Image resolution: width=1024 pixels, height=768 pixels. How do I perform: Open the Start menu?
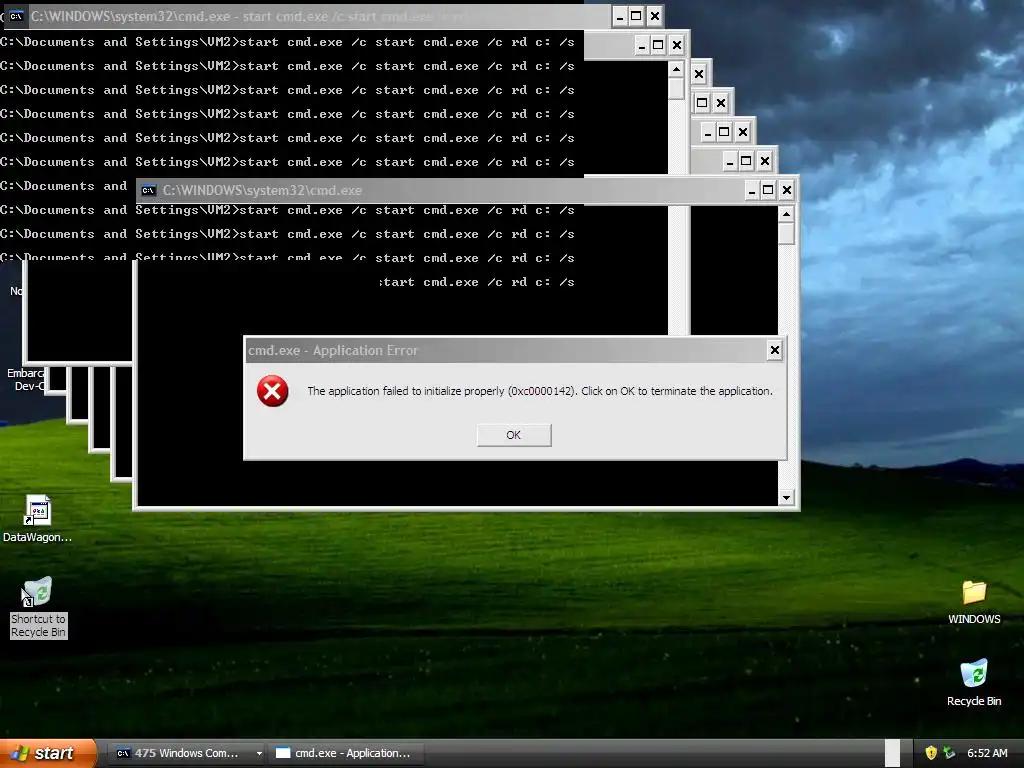pos(48,753)
